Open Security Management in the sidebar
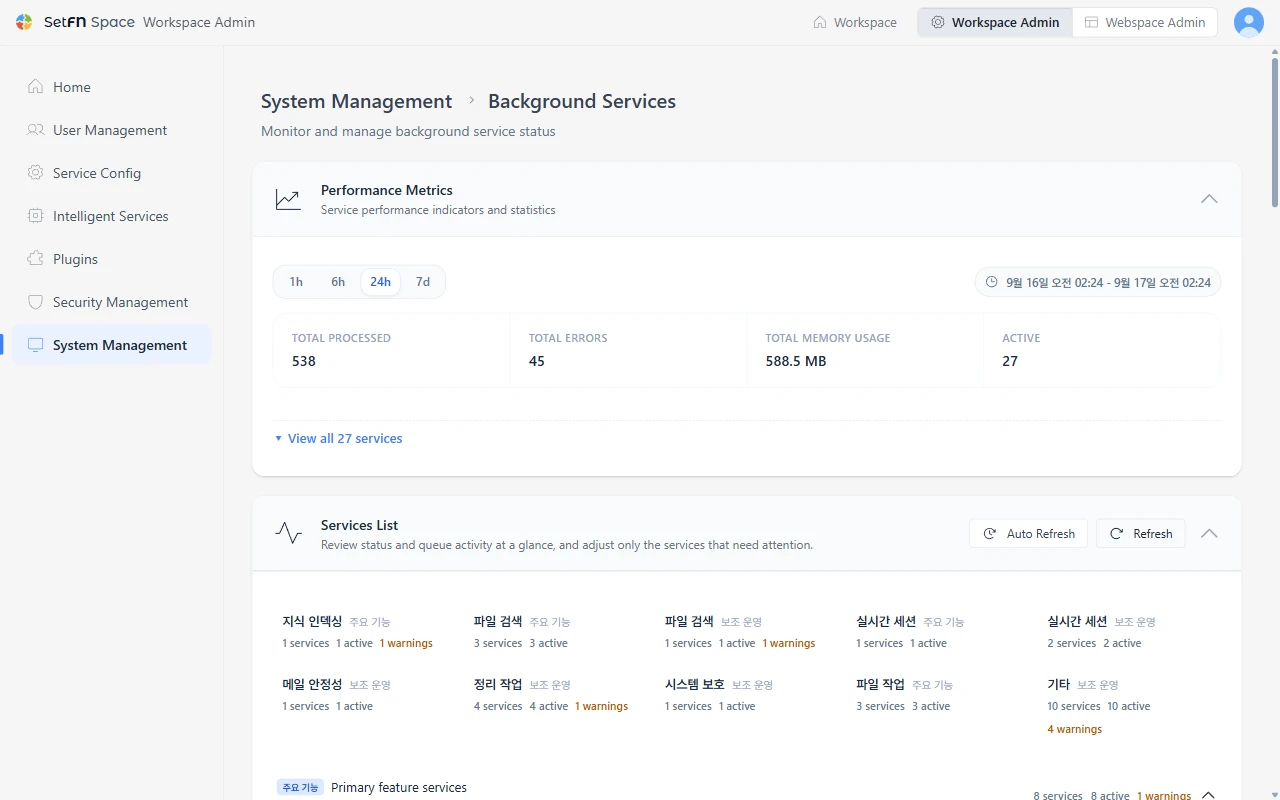This screenshot has width=1280, height=800. 112,302
